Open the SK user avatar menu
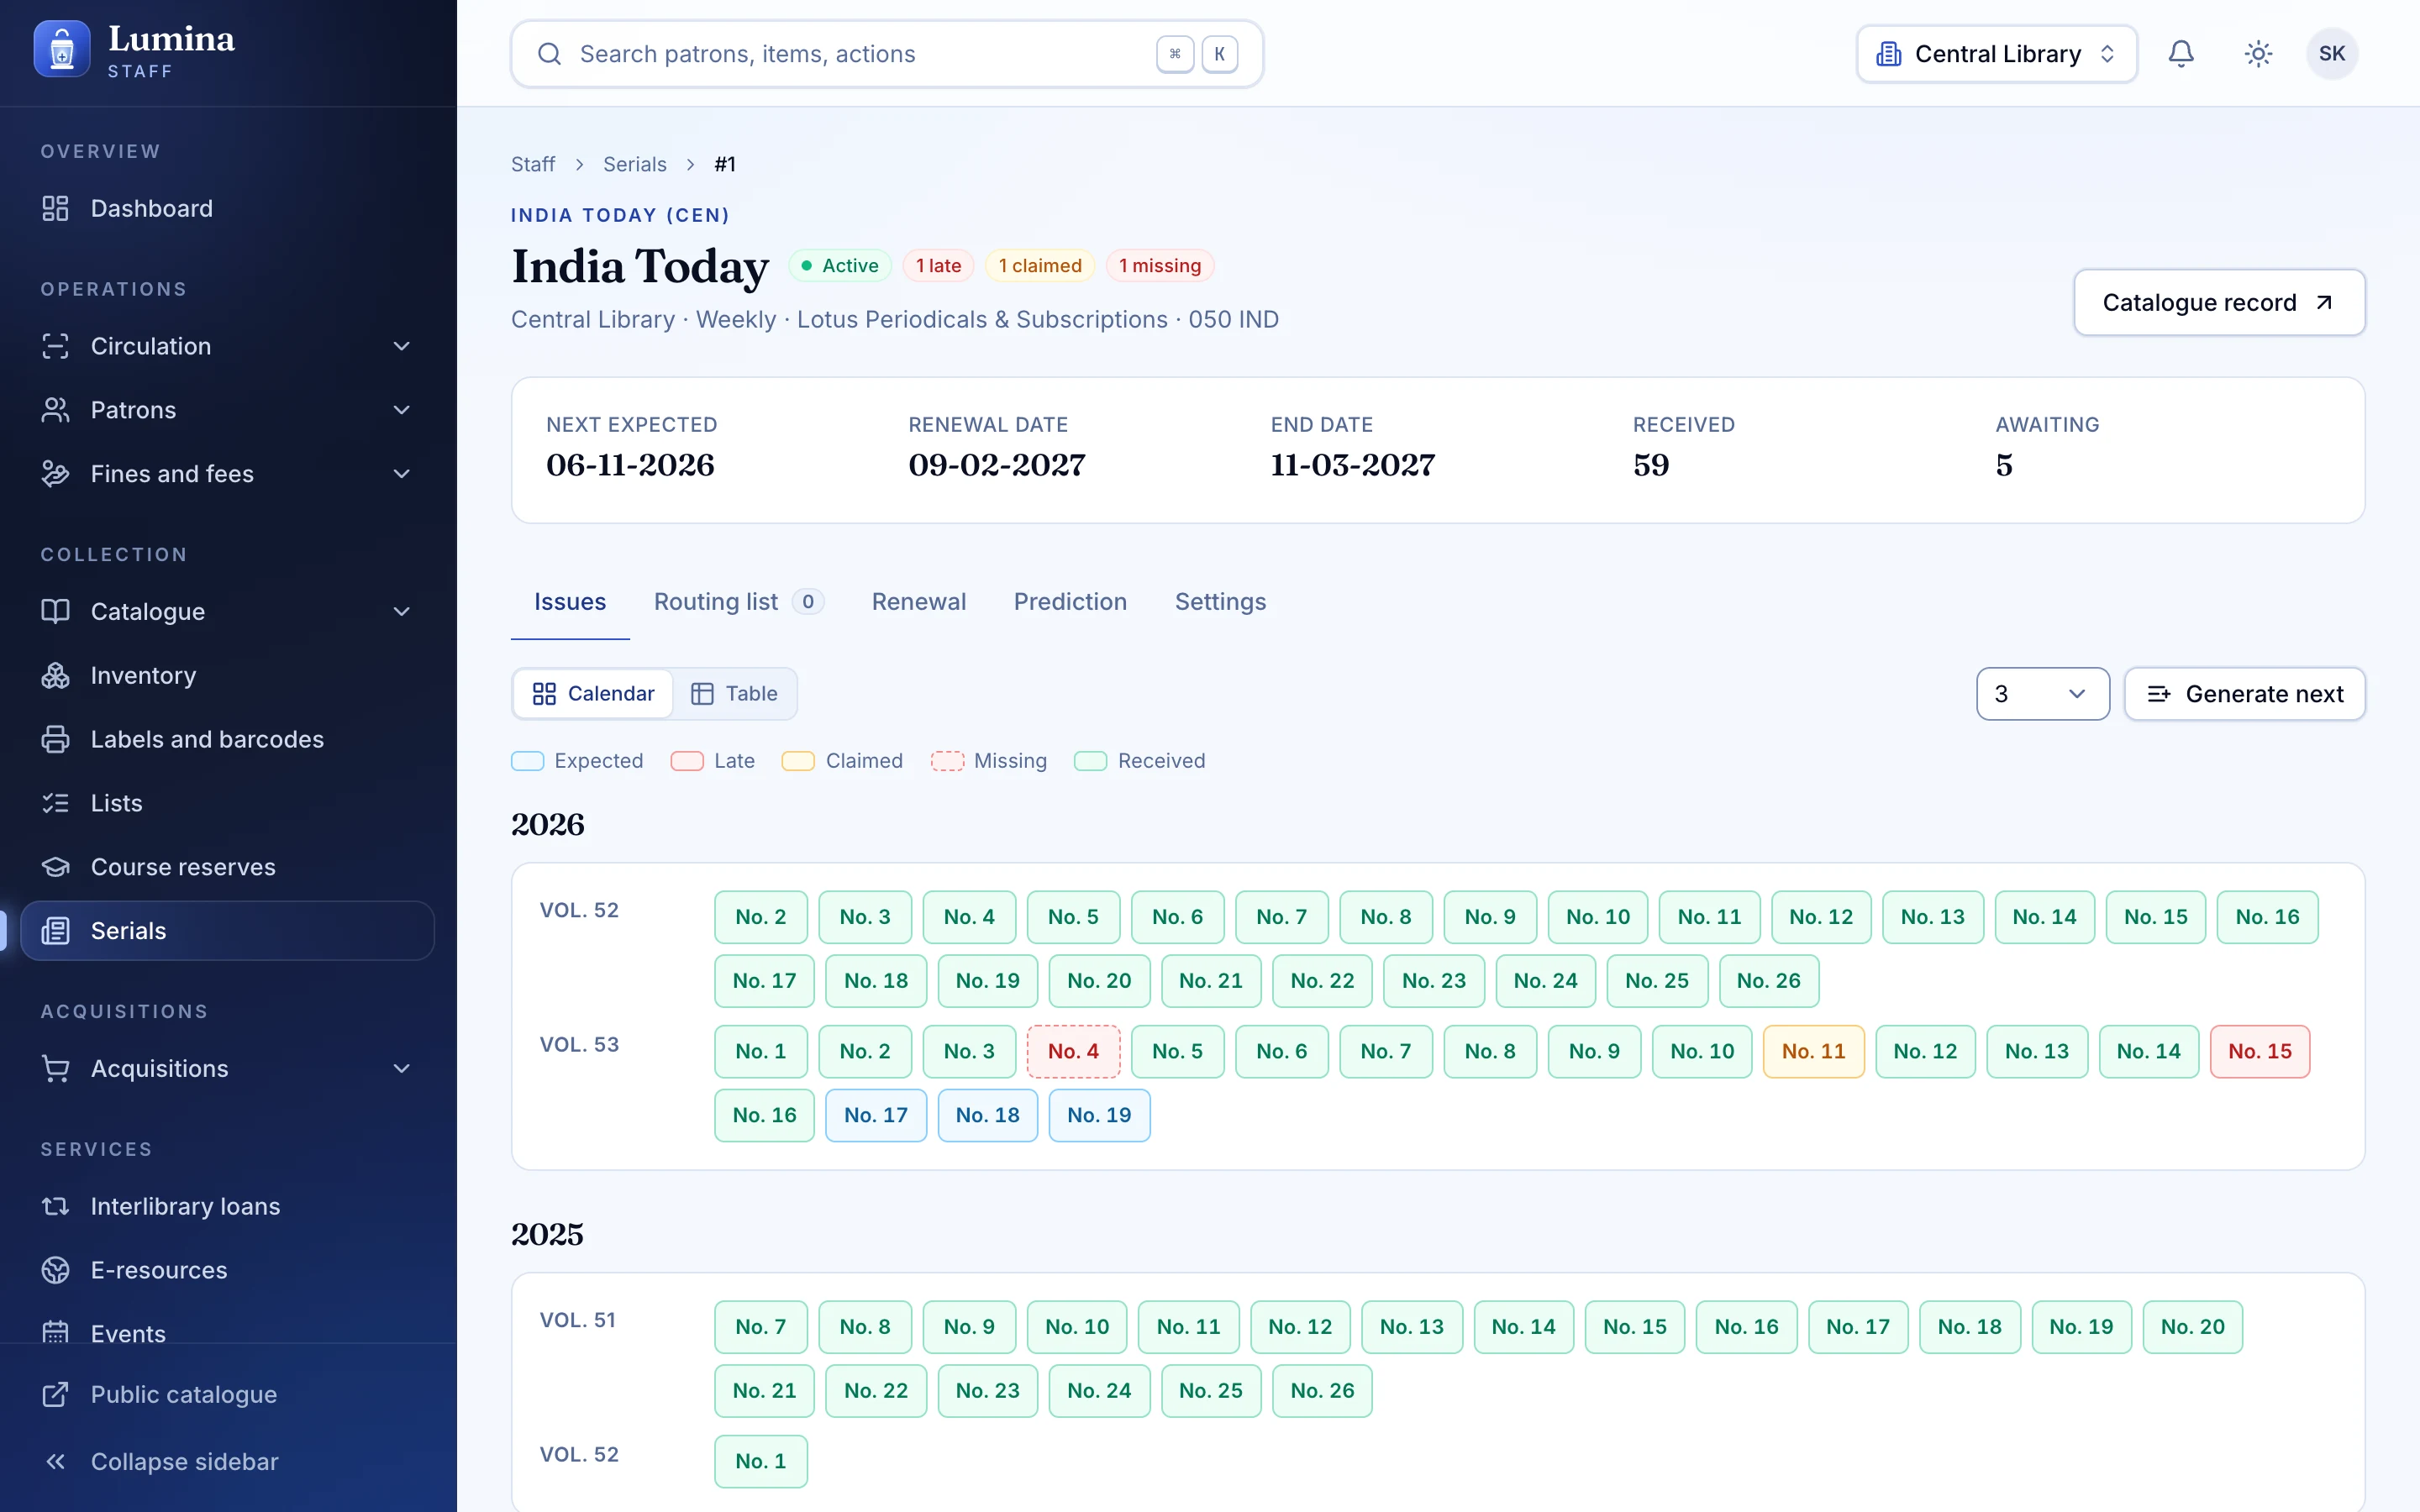Screen dimensions: 2420x1512 (2332, 54)
